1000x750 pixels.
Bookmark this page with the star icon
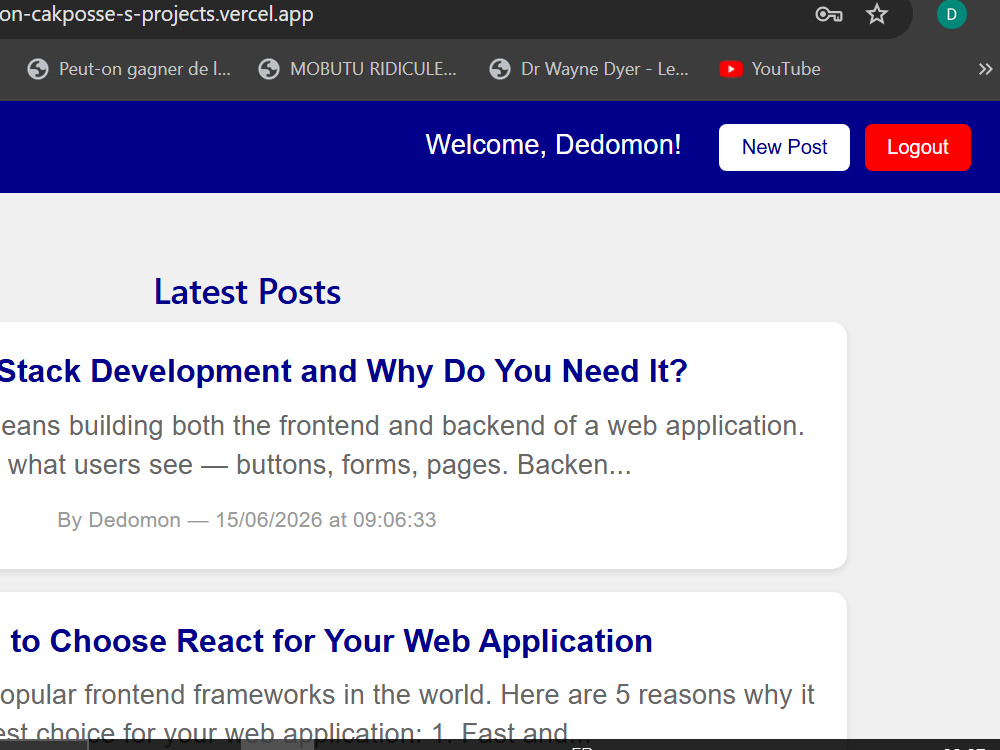coord(877,14)
